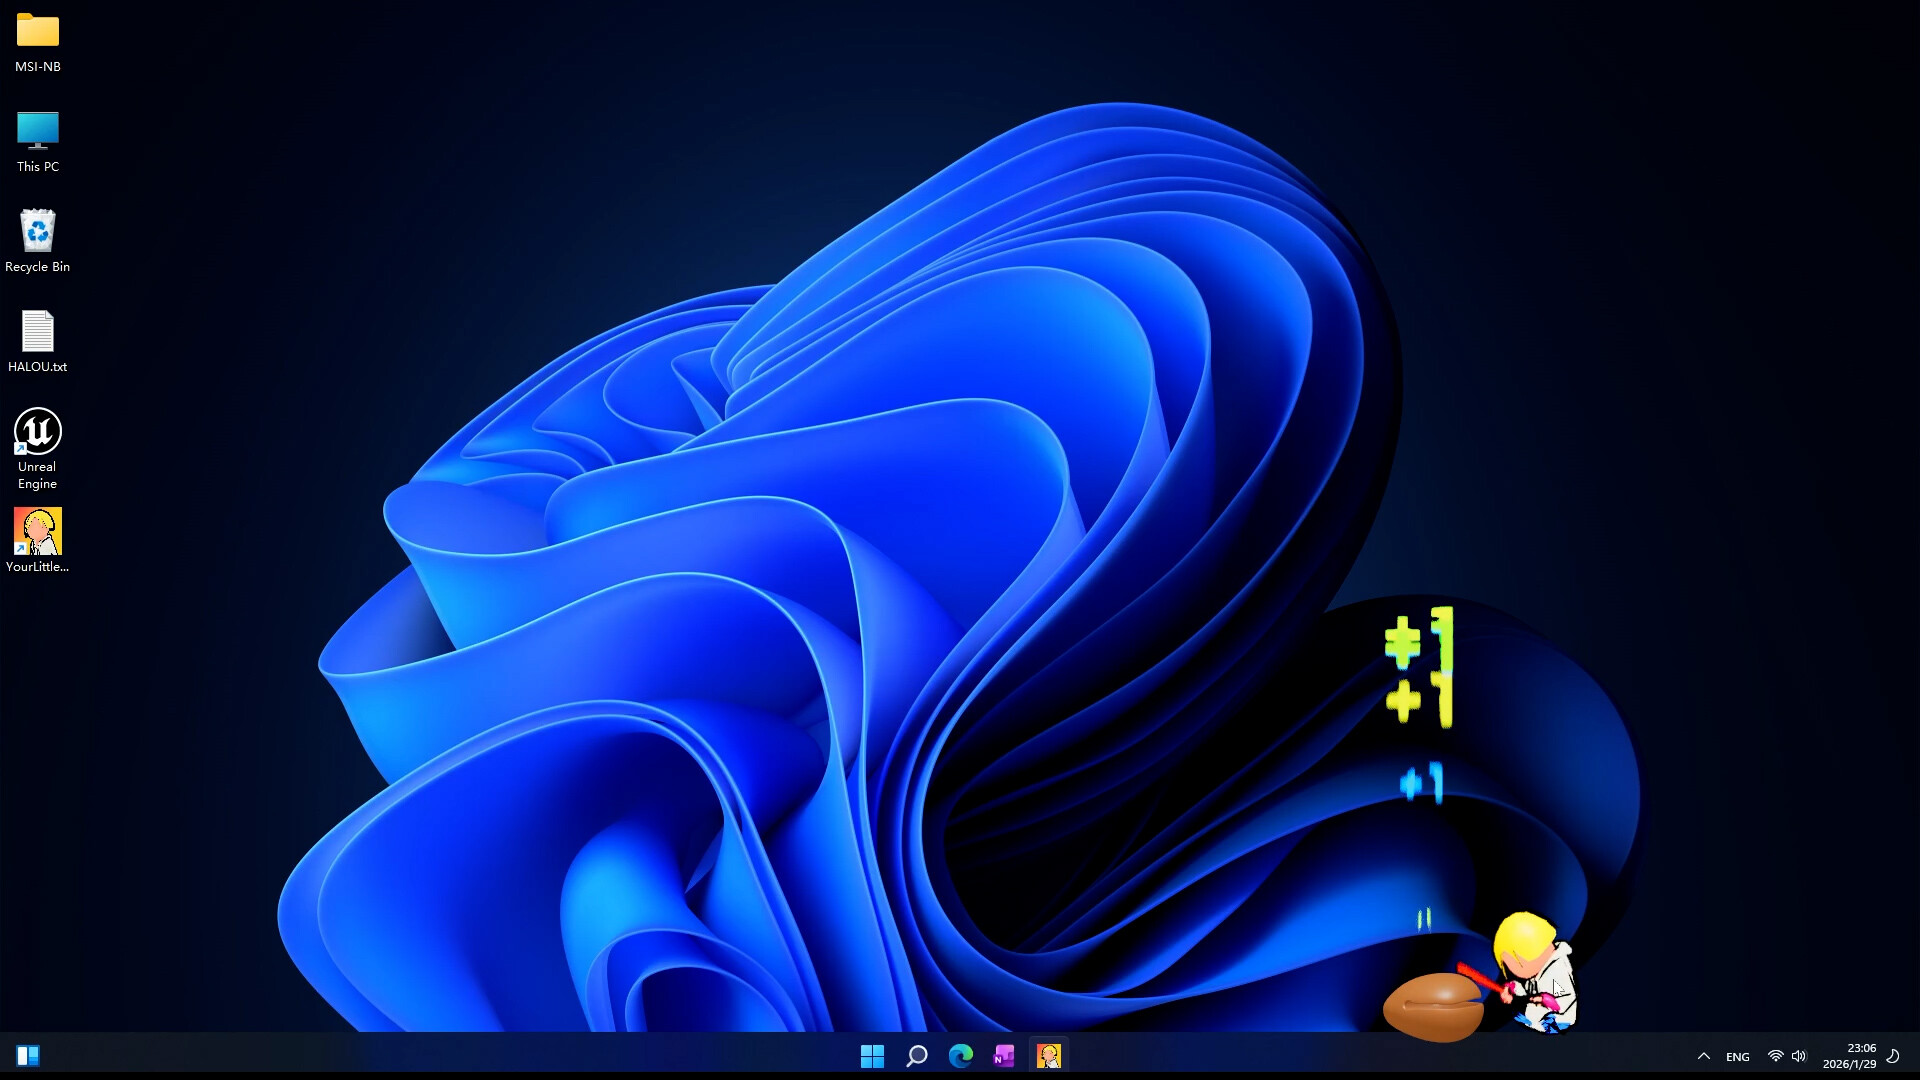1920x1080 pixels.
Task: Click the widget icon at taskbar's far left
Action: 28,1055
